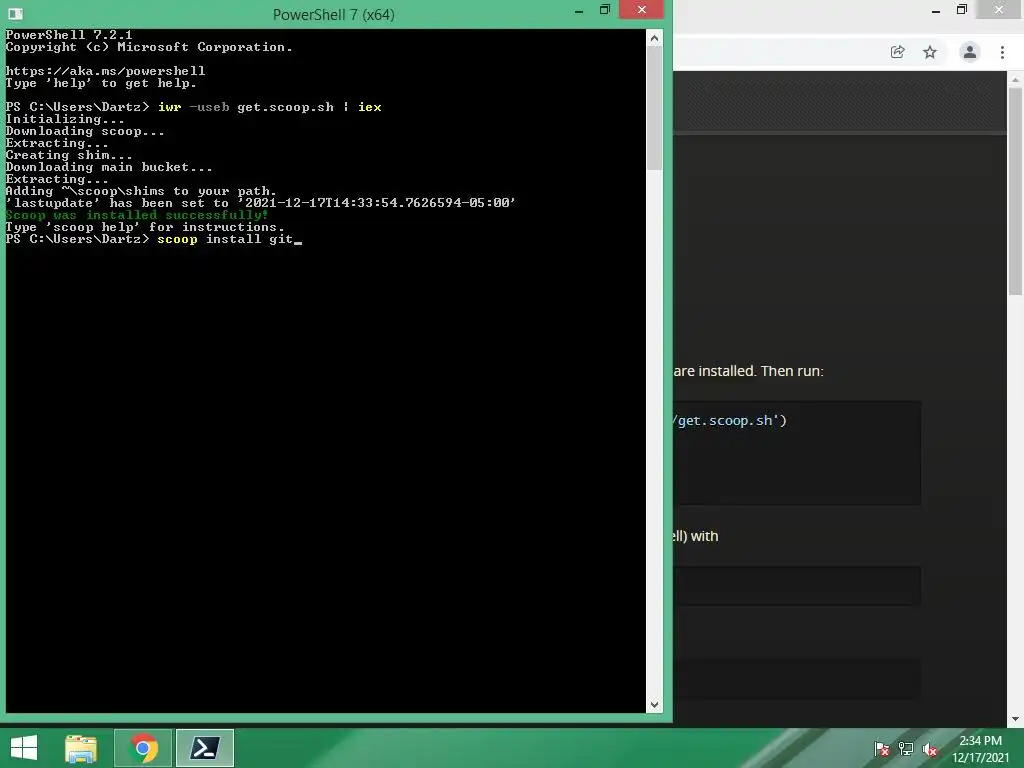The width and height of the screenshot is (1024, 768).
Task: Click the 'Scoop was installed successfully!' line
Action: pos(136,215)
